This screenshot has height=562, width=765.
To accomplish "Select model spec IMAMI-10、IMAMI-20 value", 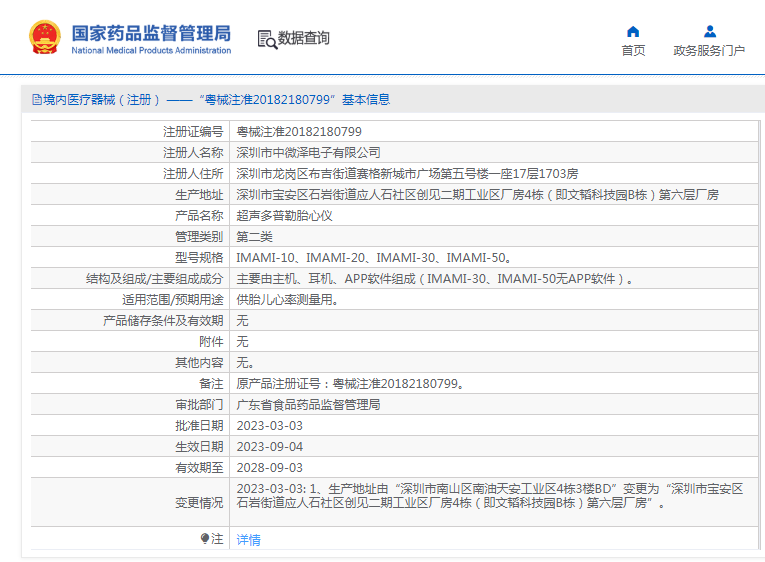I will 374,258.
